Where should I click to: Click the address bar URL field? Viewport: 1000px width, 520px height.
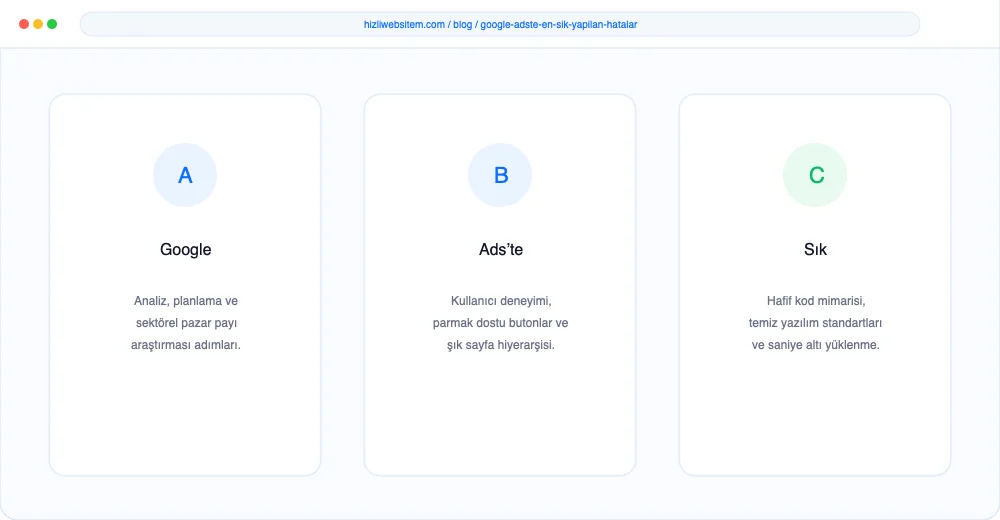500,24
